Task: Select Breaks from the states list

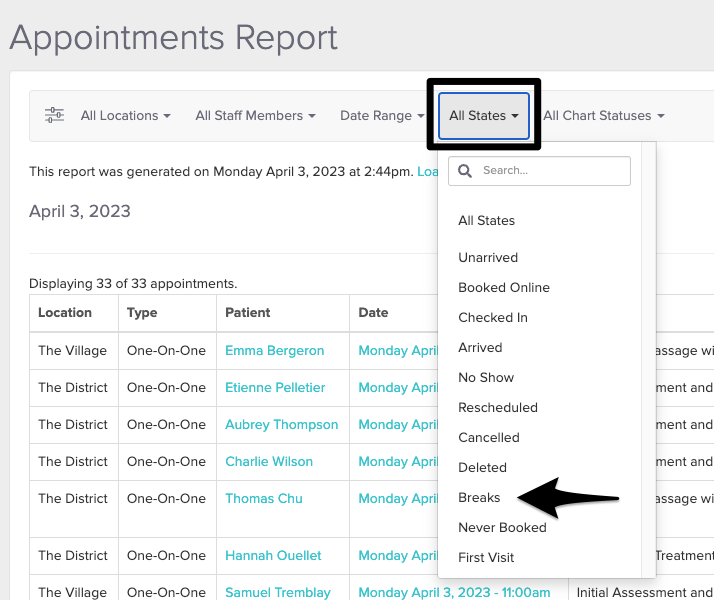Action: (479, 497)
